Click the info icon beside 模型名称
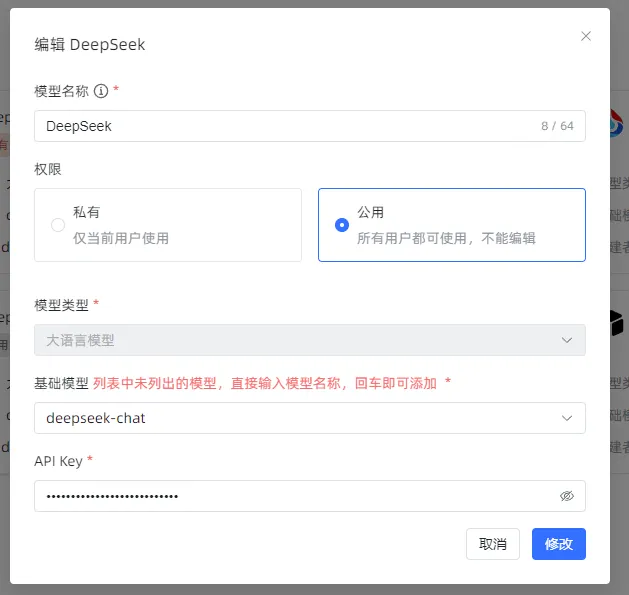 (x=101, y=91)
